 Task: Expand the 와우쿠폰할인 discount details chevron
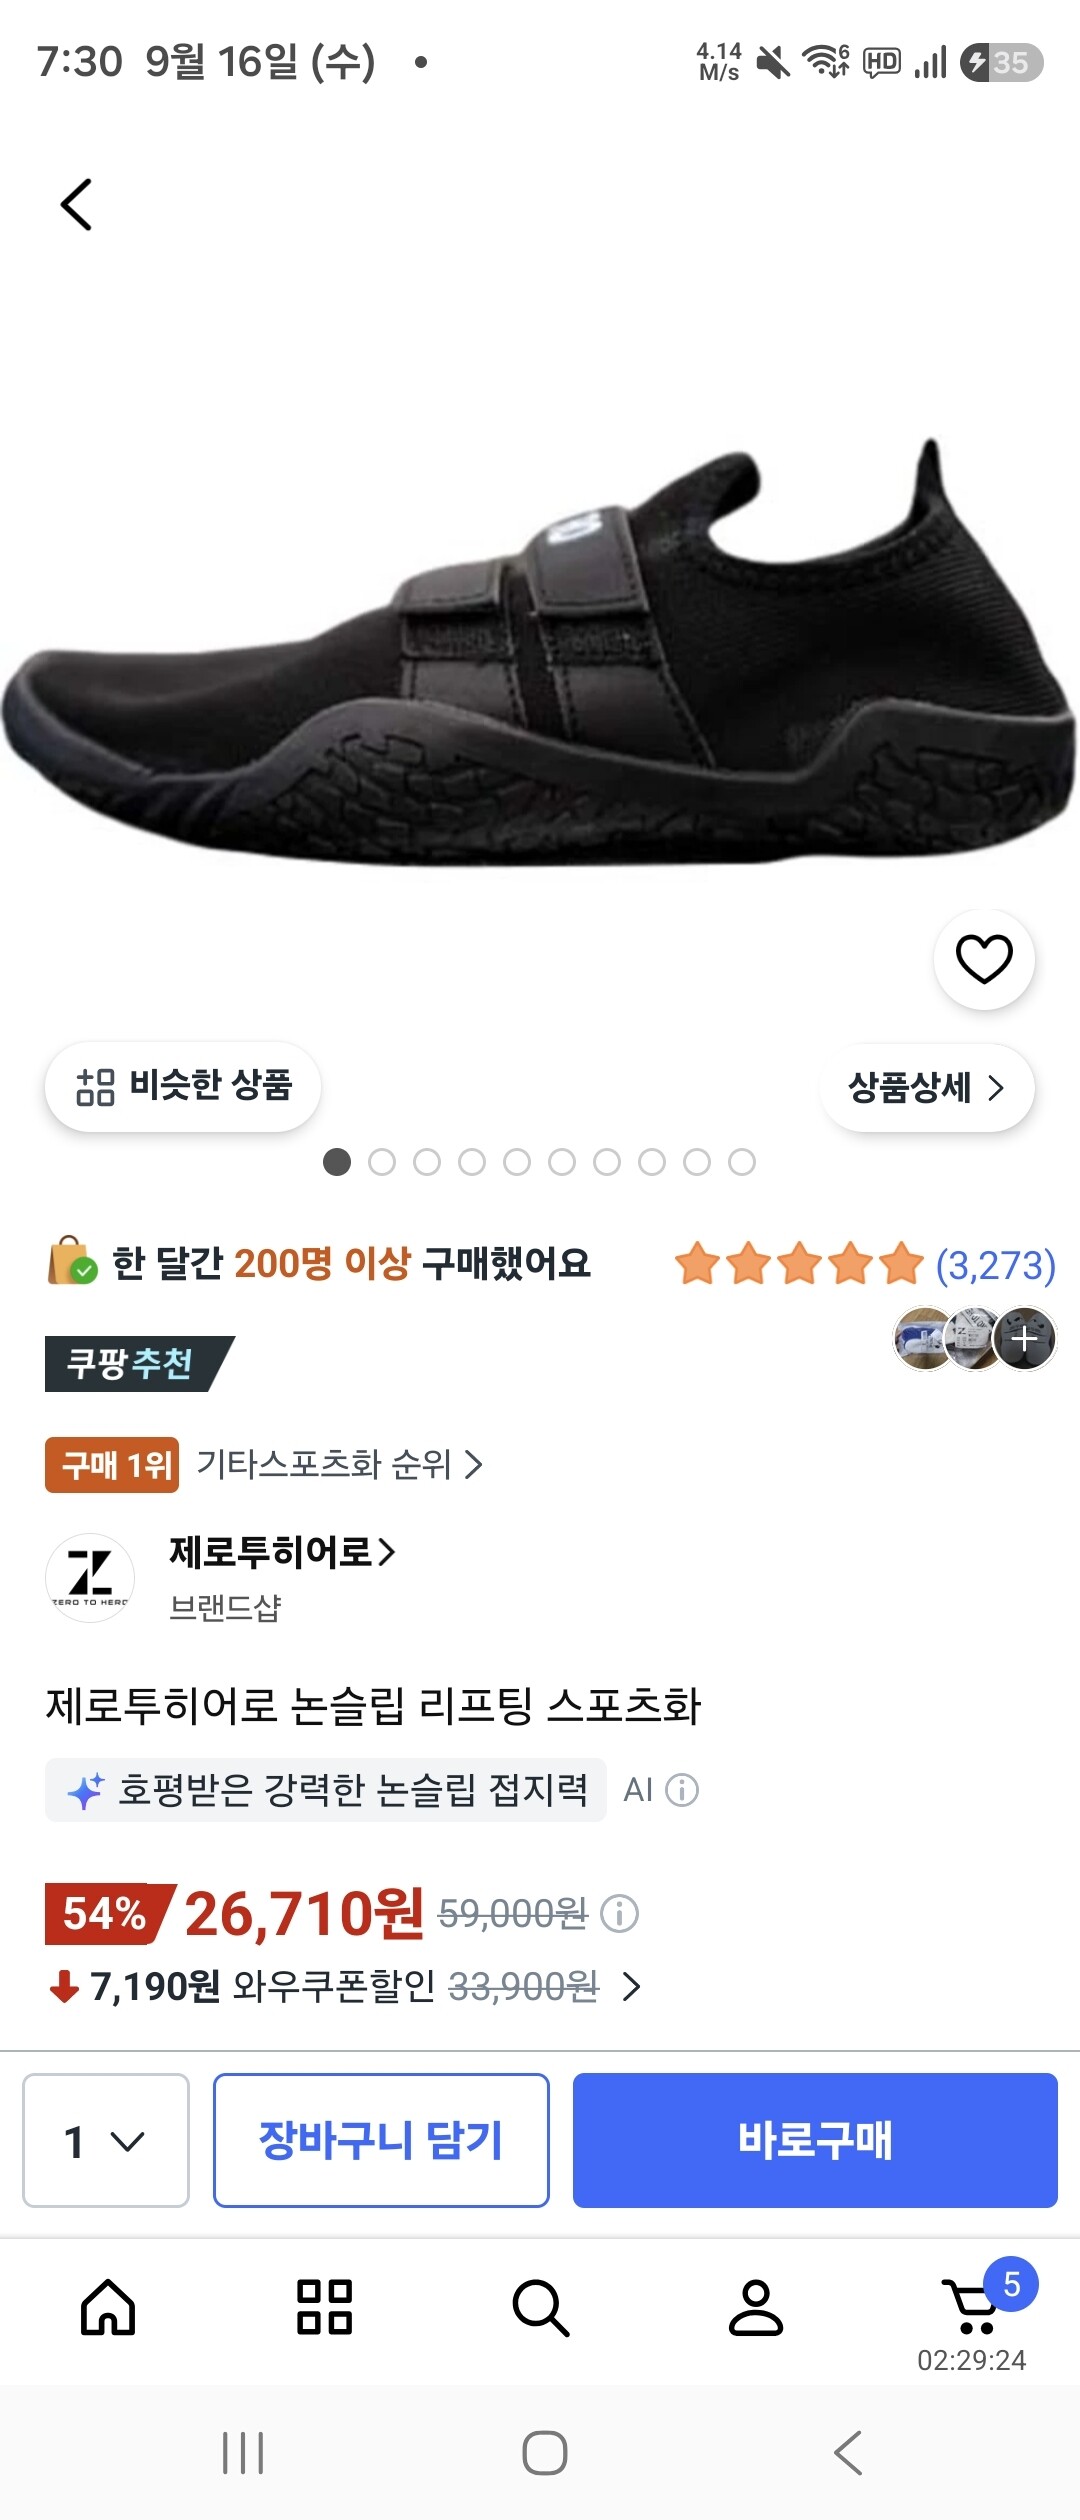click(x=631, y=1987)
